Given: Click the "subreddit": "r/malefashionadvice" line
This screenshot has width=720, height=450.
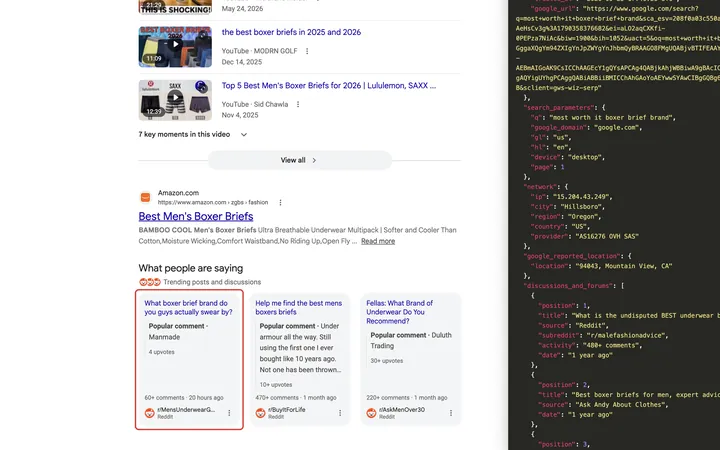Looking at the screenshot, I should 603,335.
